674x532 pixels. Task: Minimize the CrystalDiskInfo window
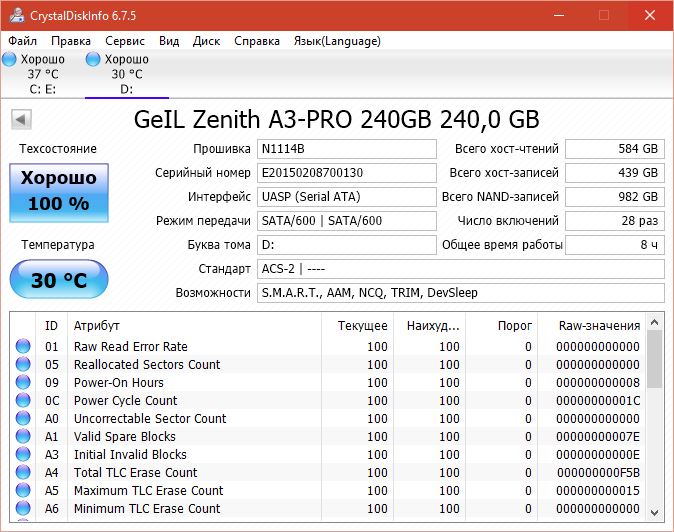point(559,15)
